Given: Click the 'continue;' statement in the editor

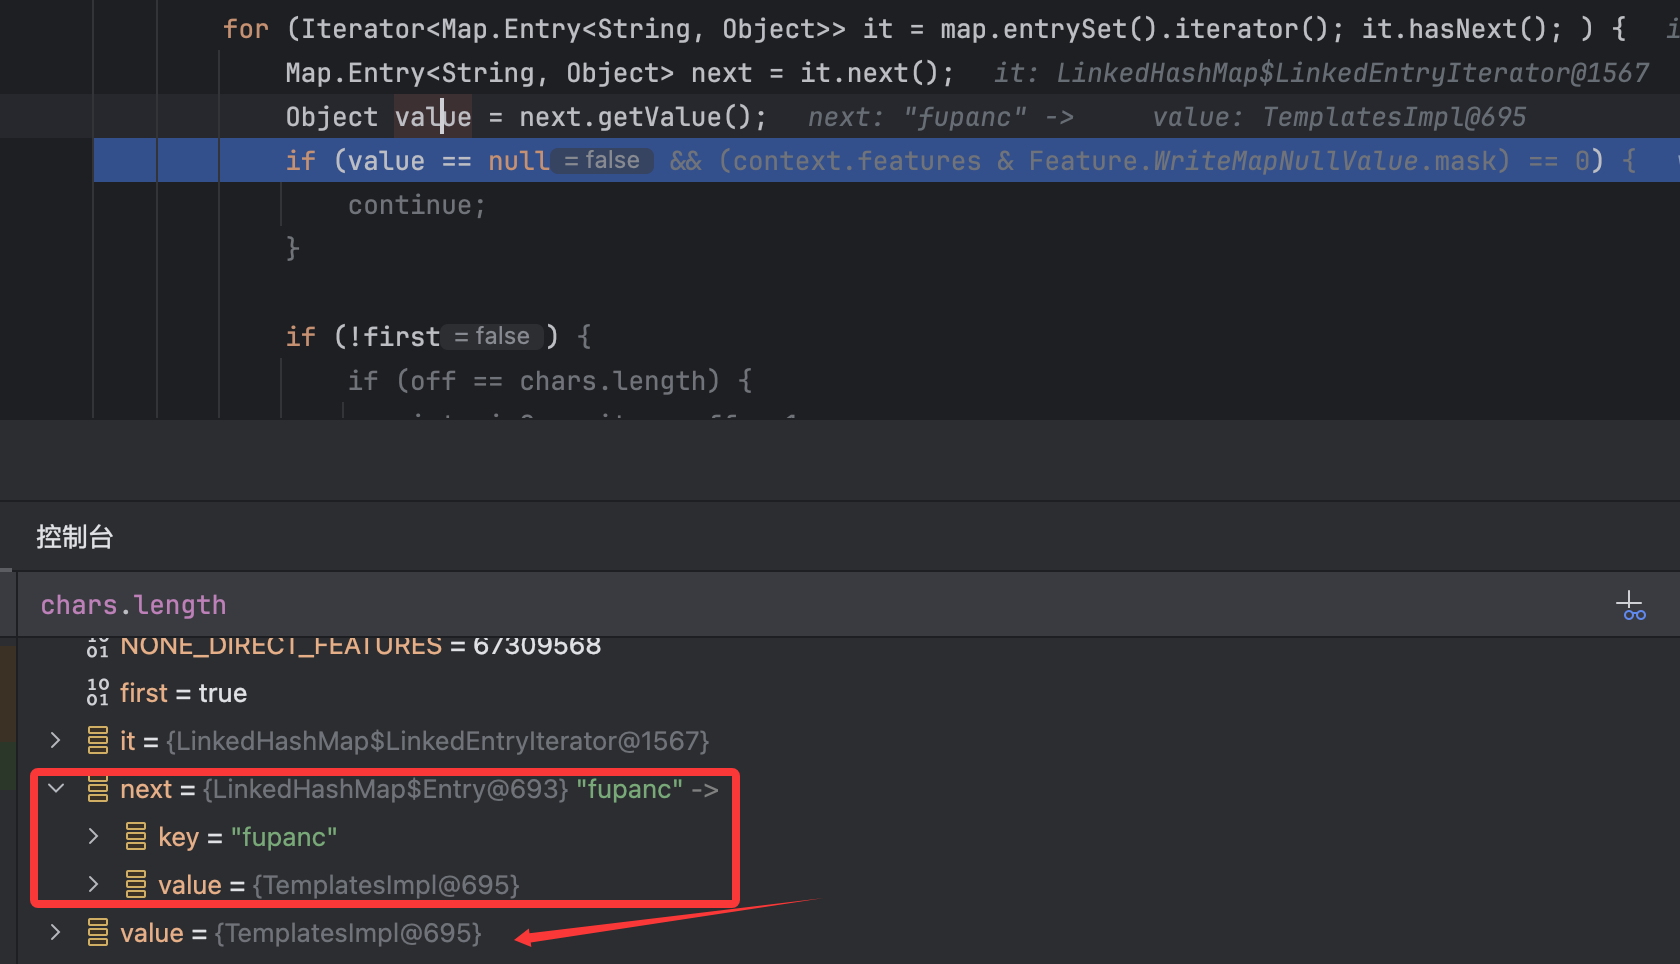Looking at the screenshot, I should 416,205.
